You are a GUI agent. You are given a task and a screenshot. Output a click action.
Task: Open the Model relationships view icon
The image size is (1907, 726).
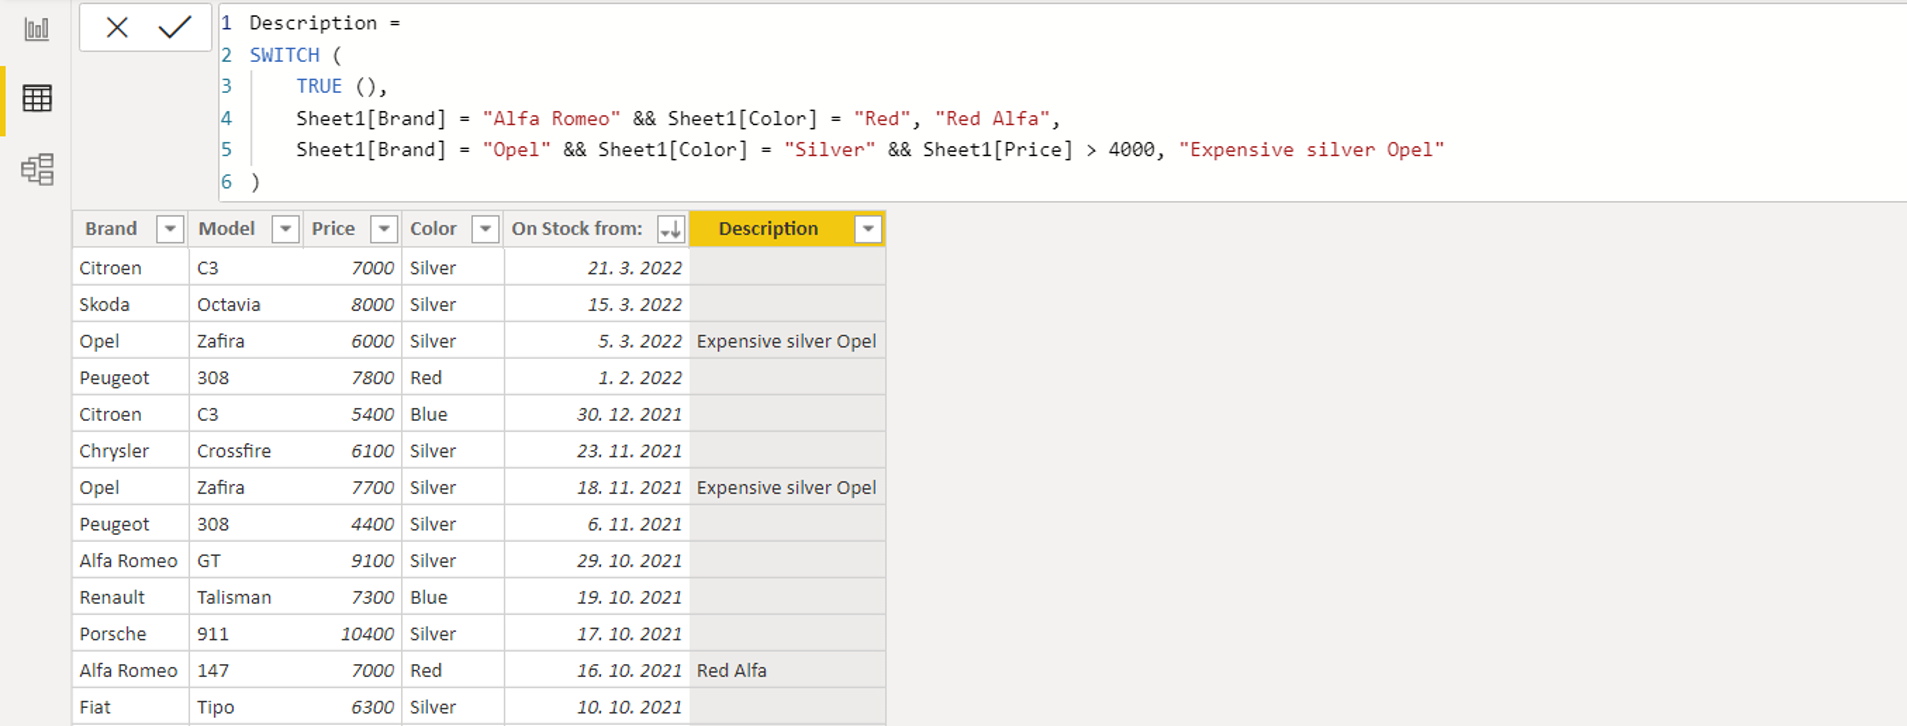click(x=37, y=169)
